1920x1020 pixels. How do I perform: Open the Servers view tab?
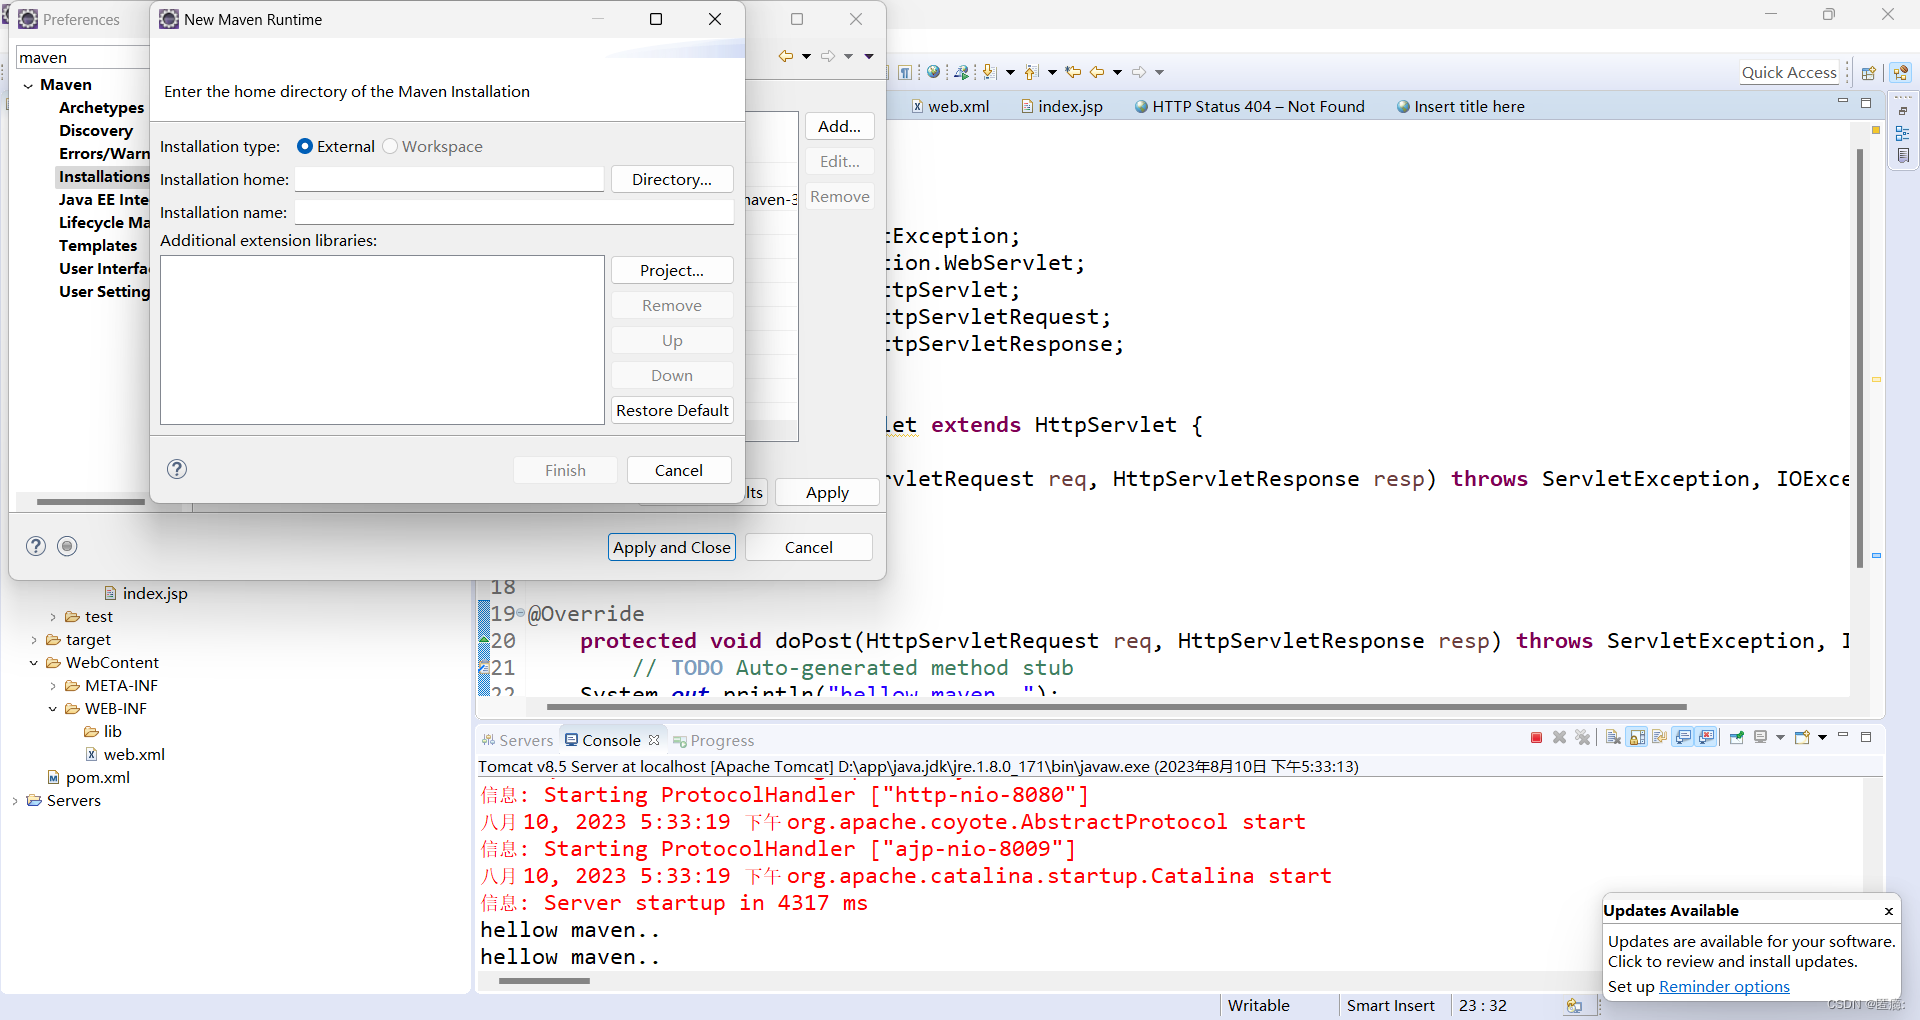click(517, 740)
